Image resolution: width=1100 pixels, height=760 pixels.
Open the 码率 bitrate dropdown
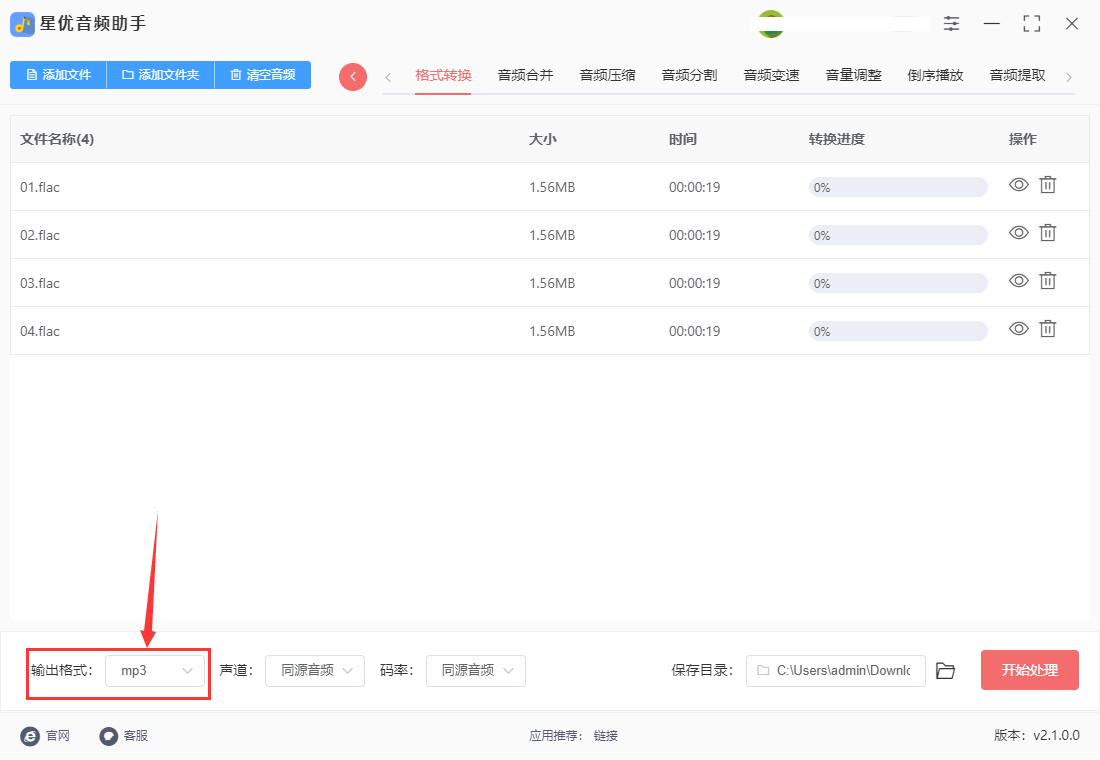coord(476,671)
